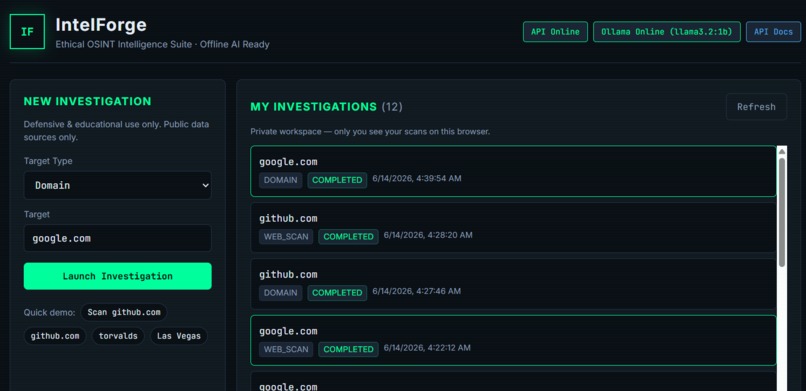Click the COMPLETED badge on the 4:28:20 AM scan
This screenshot has width=806, height=391.
click(349, 237)
